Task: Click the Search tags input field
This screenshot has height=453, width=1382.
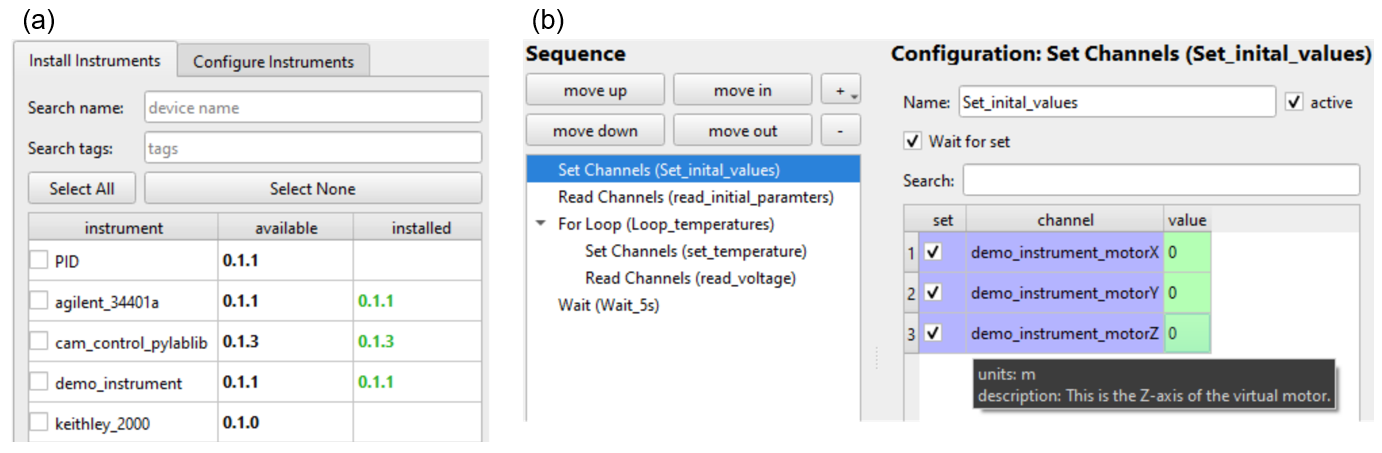Action: pyautogui.click(x=312, y=148)
